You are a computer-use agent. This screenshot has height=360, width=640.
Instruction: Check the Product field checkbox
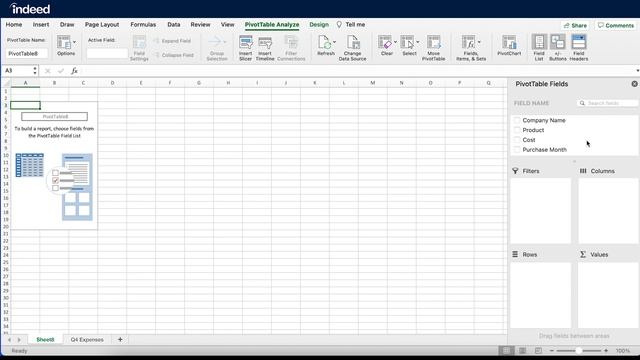[x=517, y=130]
